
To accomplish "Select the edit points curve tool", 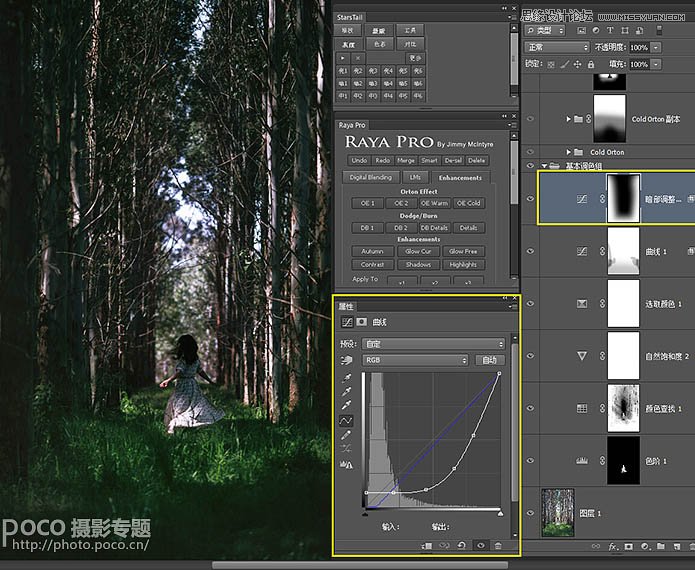I will coord(346,420).
